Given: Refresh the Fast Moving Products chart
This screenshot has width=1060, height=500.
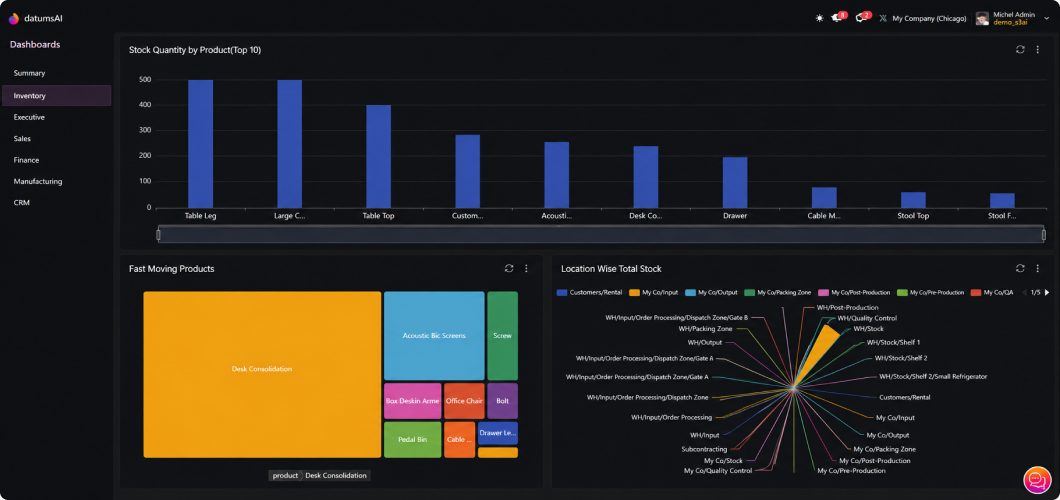Looking at the screenshot, I should click(509, 268).
